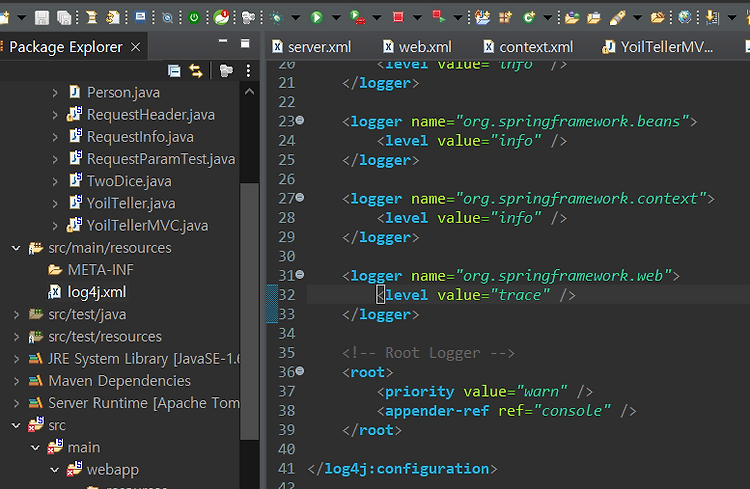Click the web browser globe icon

(684, 17)
